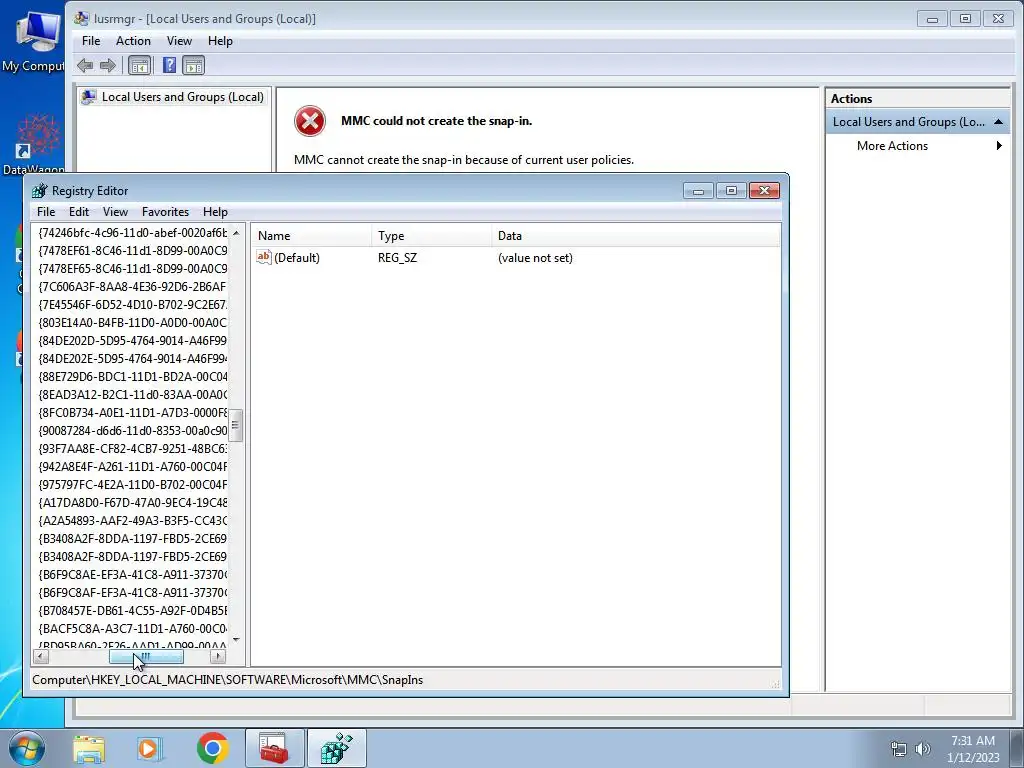This screenshot has height=768, width=1024.
Task: Click the network tray icon
Action: tap(899, 749)
